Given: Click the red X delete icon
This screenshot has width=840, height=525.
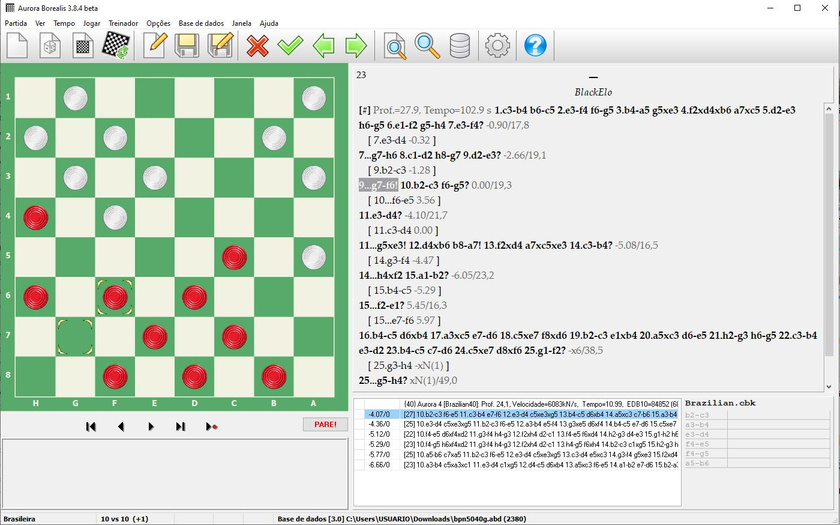Looking at the screenshot, I should [x=258, y=46].
